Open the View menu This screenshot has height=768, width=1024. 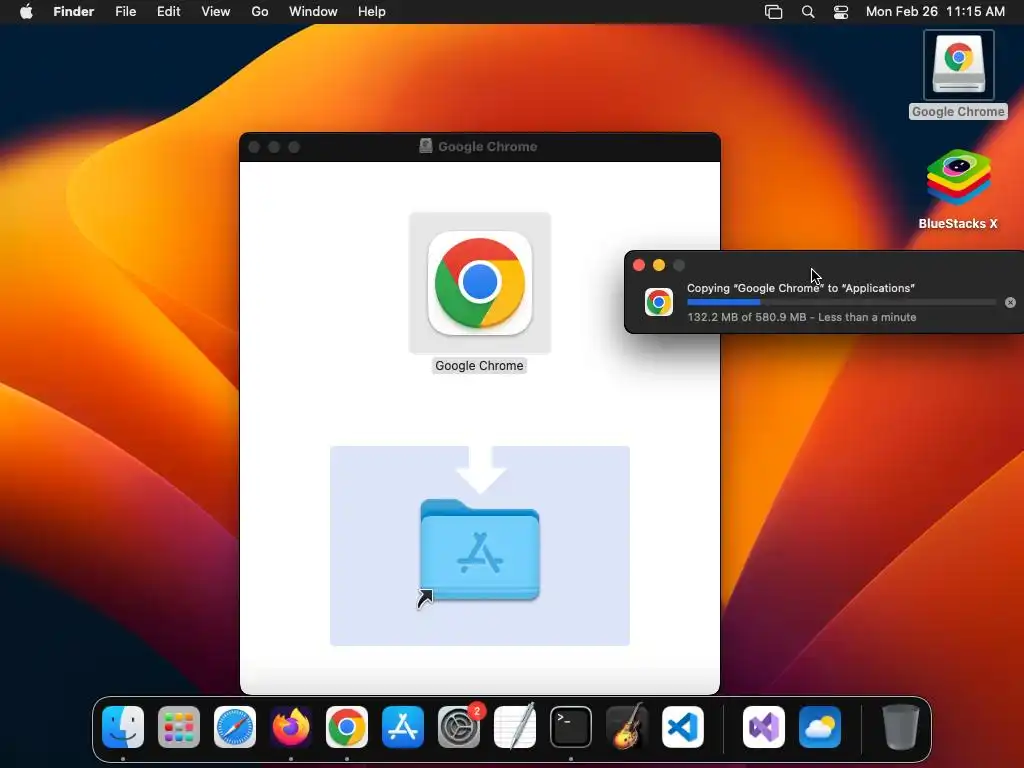[216, 12]
